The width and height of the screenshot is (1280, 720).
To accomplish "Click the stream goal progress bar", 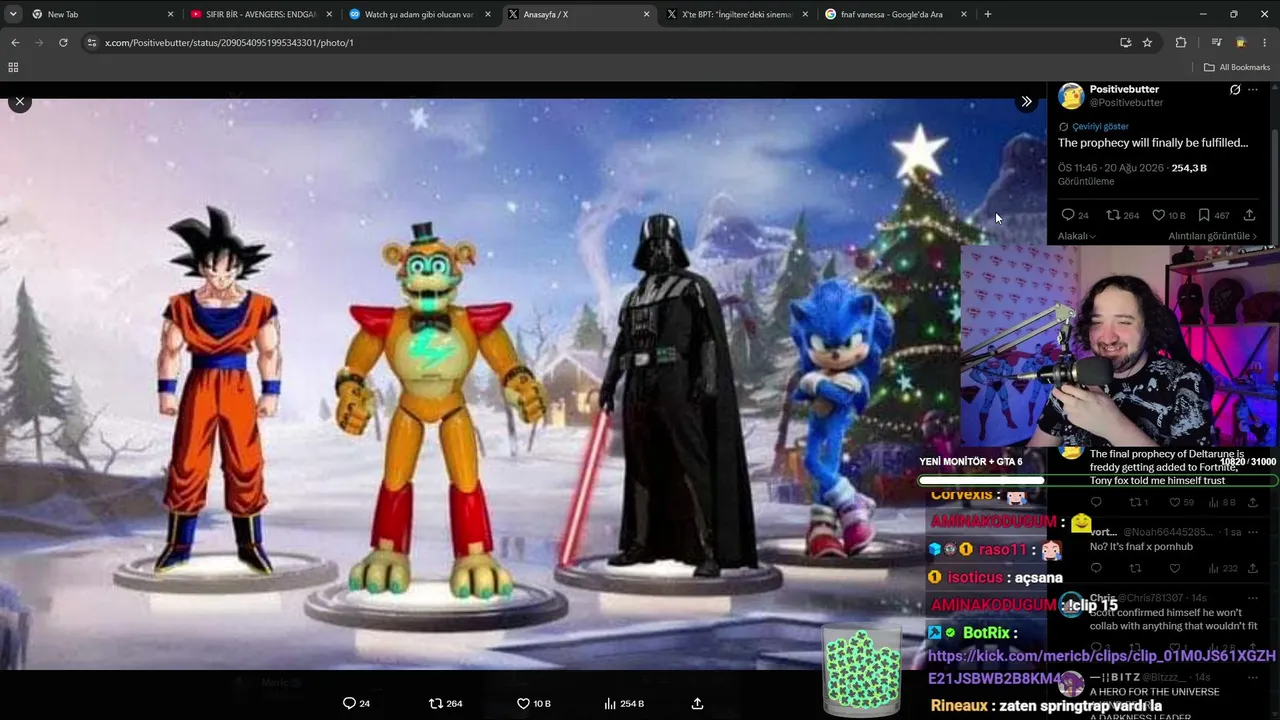I will (1097, 481).
